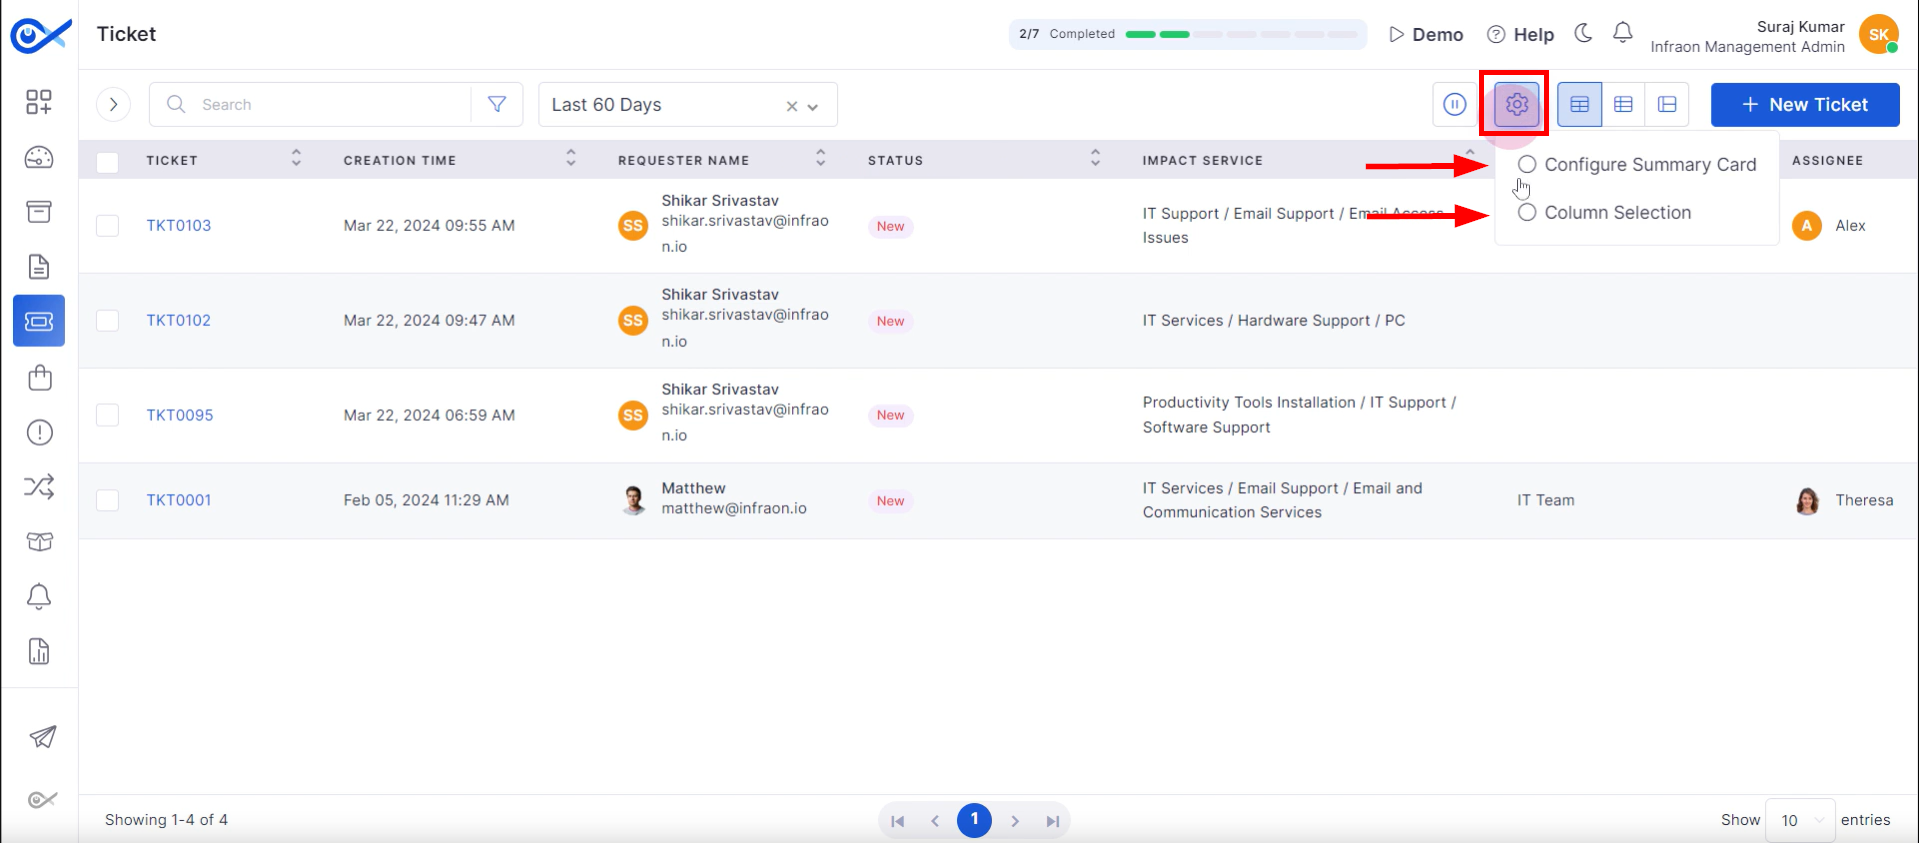
Task: Open the Ticket module in sidebar
Action: [39, 321]
